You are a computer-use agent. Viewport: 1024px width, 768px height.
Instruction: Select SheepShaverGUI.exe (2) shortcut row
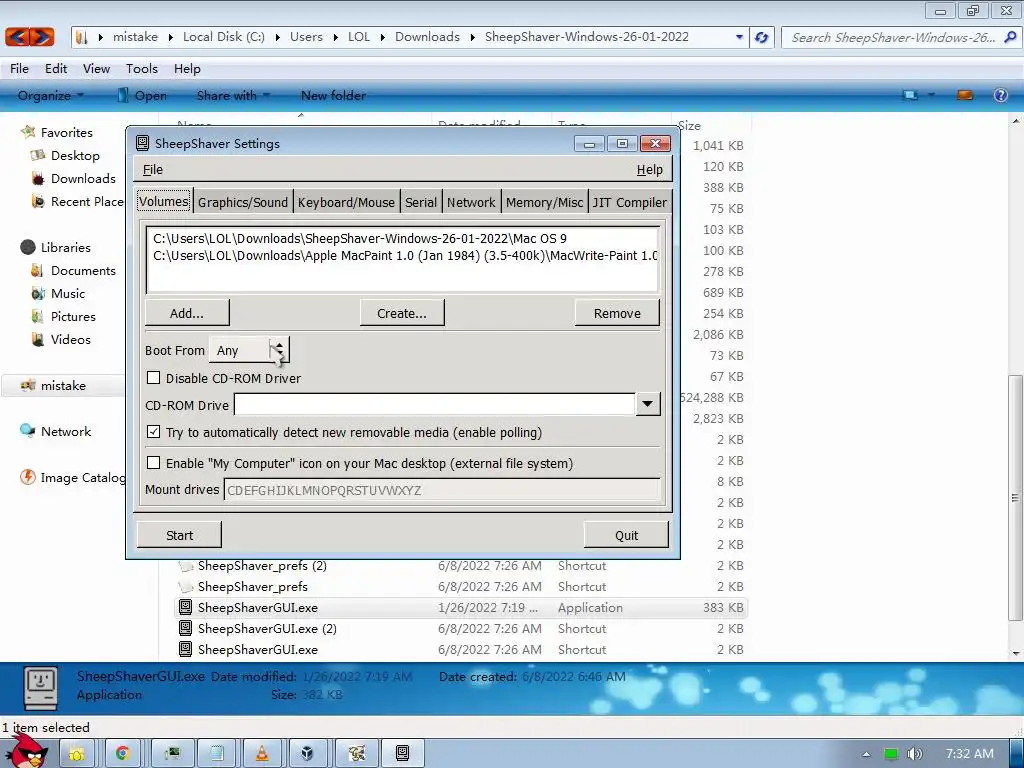coord(462,628)
